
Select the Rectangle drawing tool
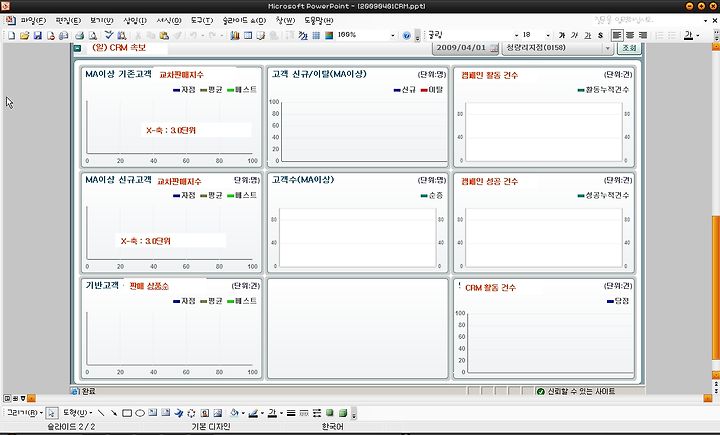[x=127, y=413]
